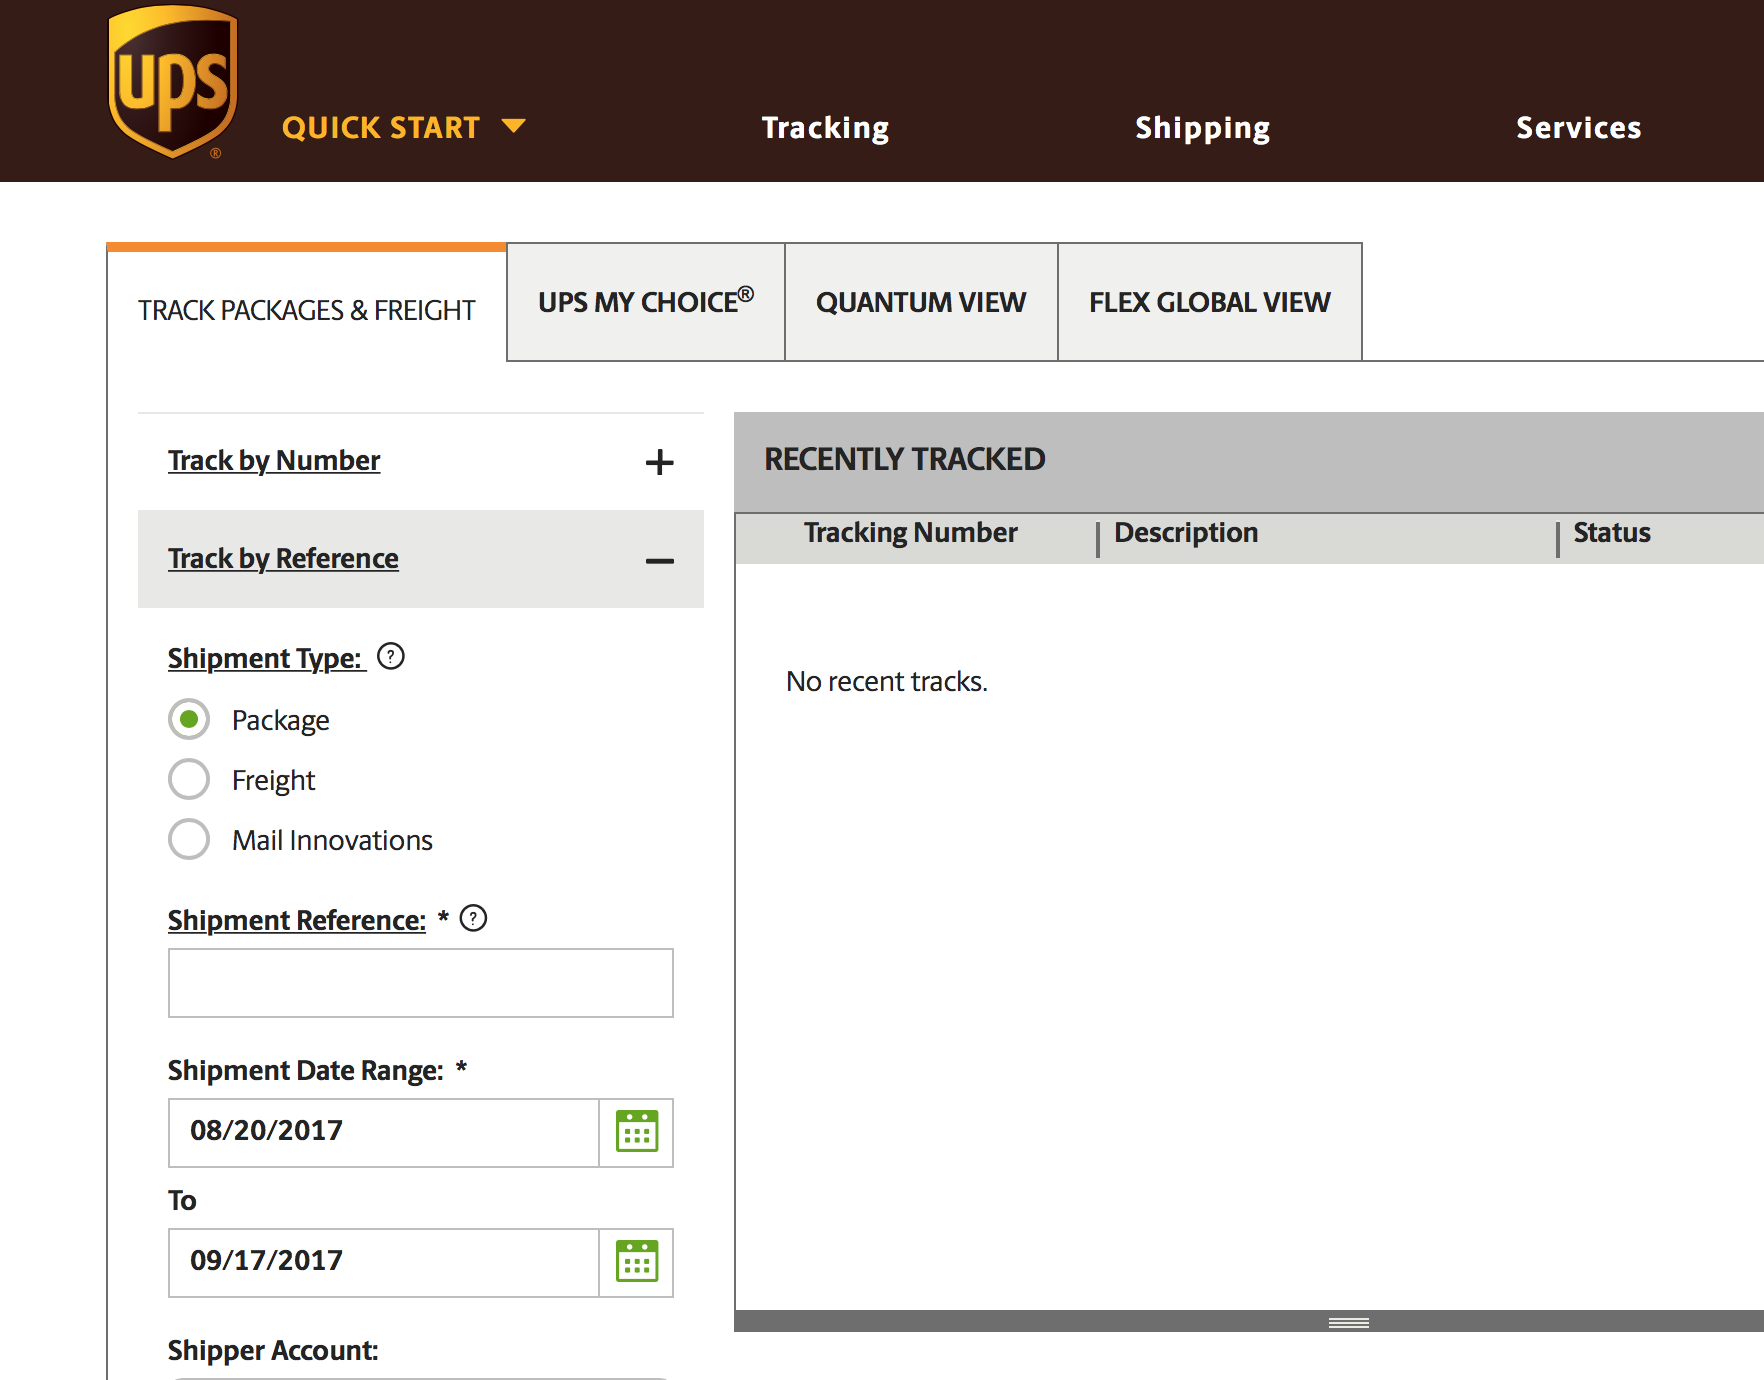Image resolution: width=1764 pixels, height=1380 pixels.
Task: Expand Track by Number with plus icon
Action: 659,462
